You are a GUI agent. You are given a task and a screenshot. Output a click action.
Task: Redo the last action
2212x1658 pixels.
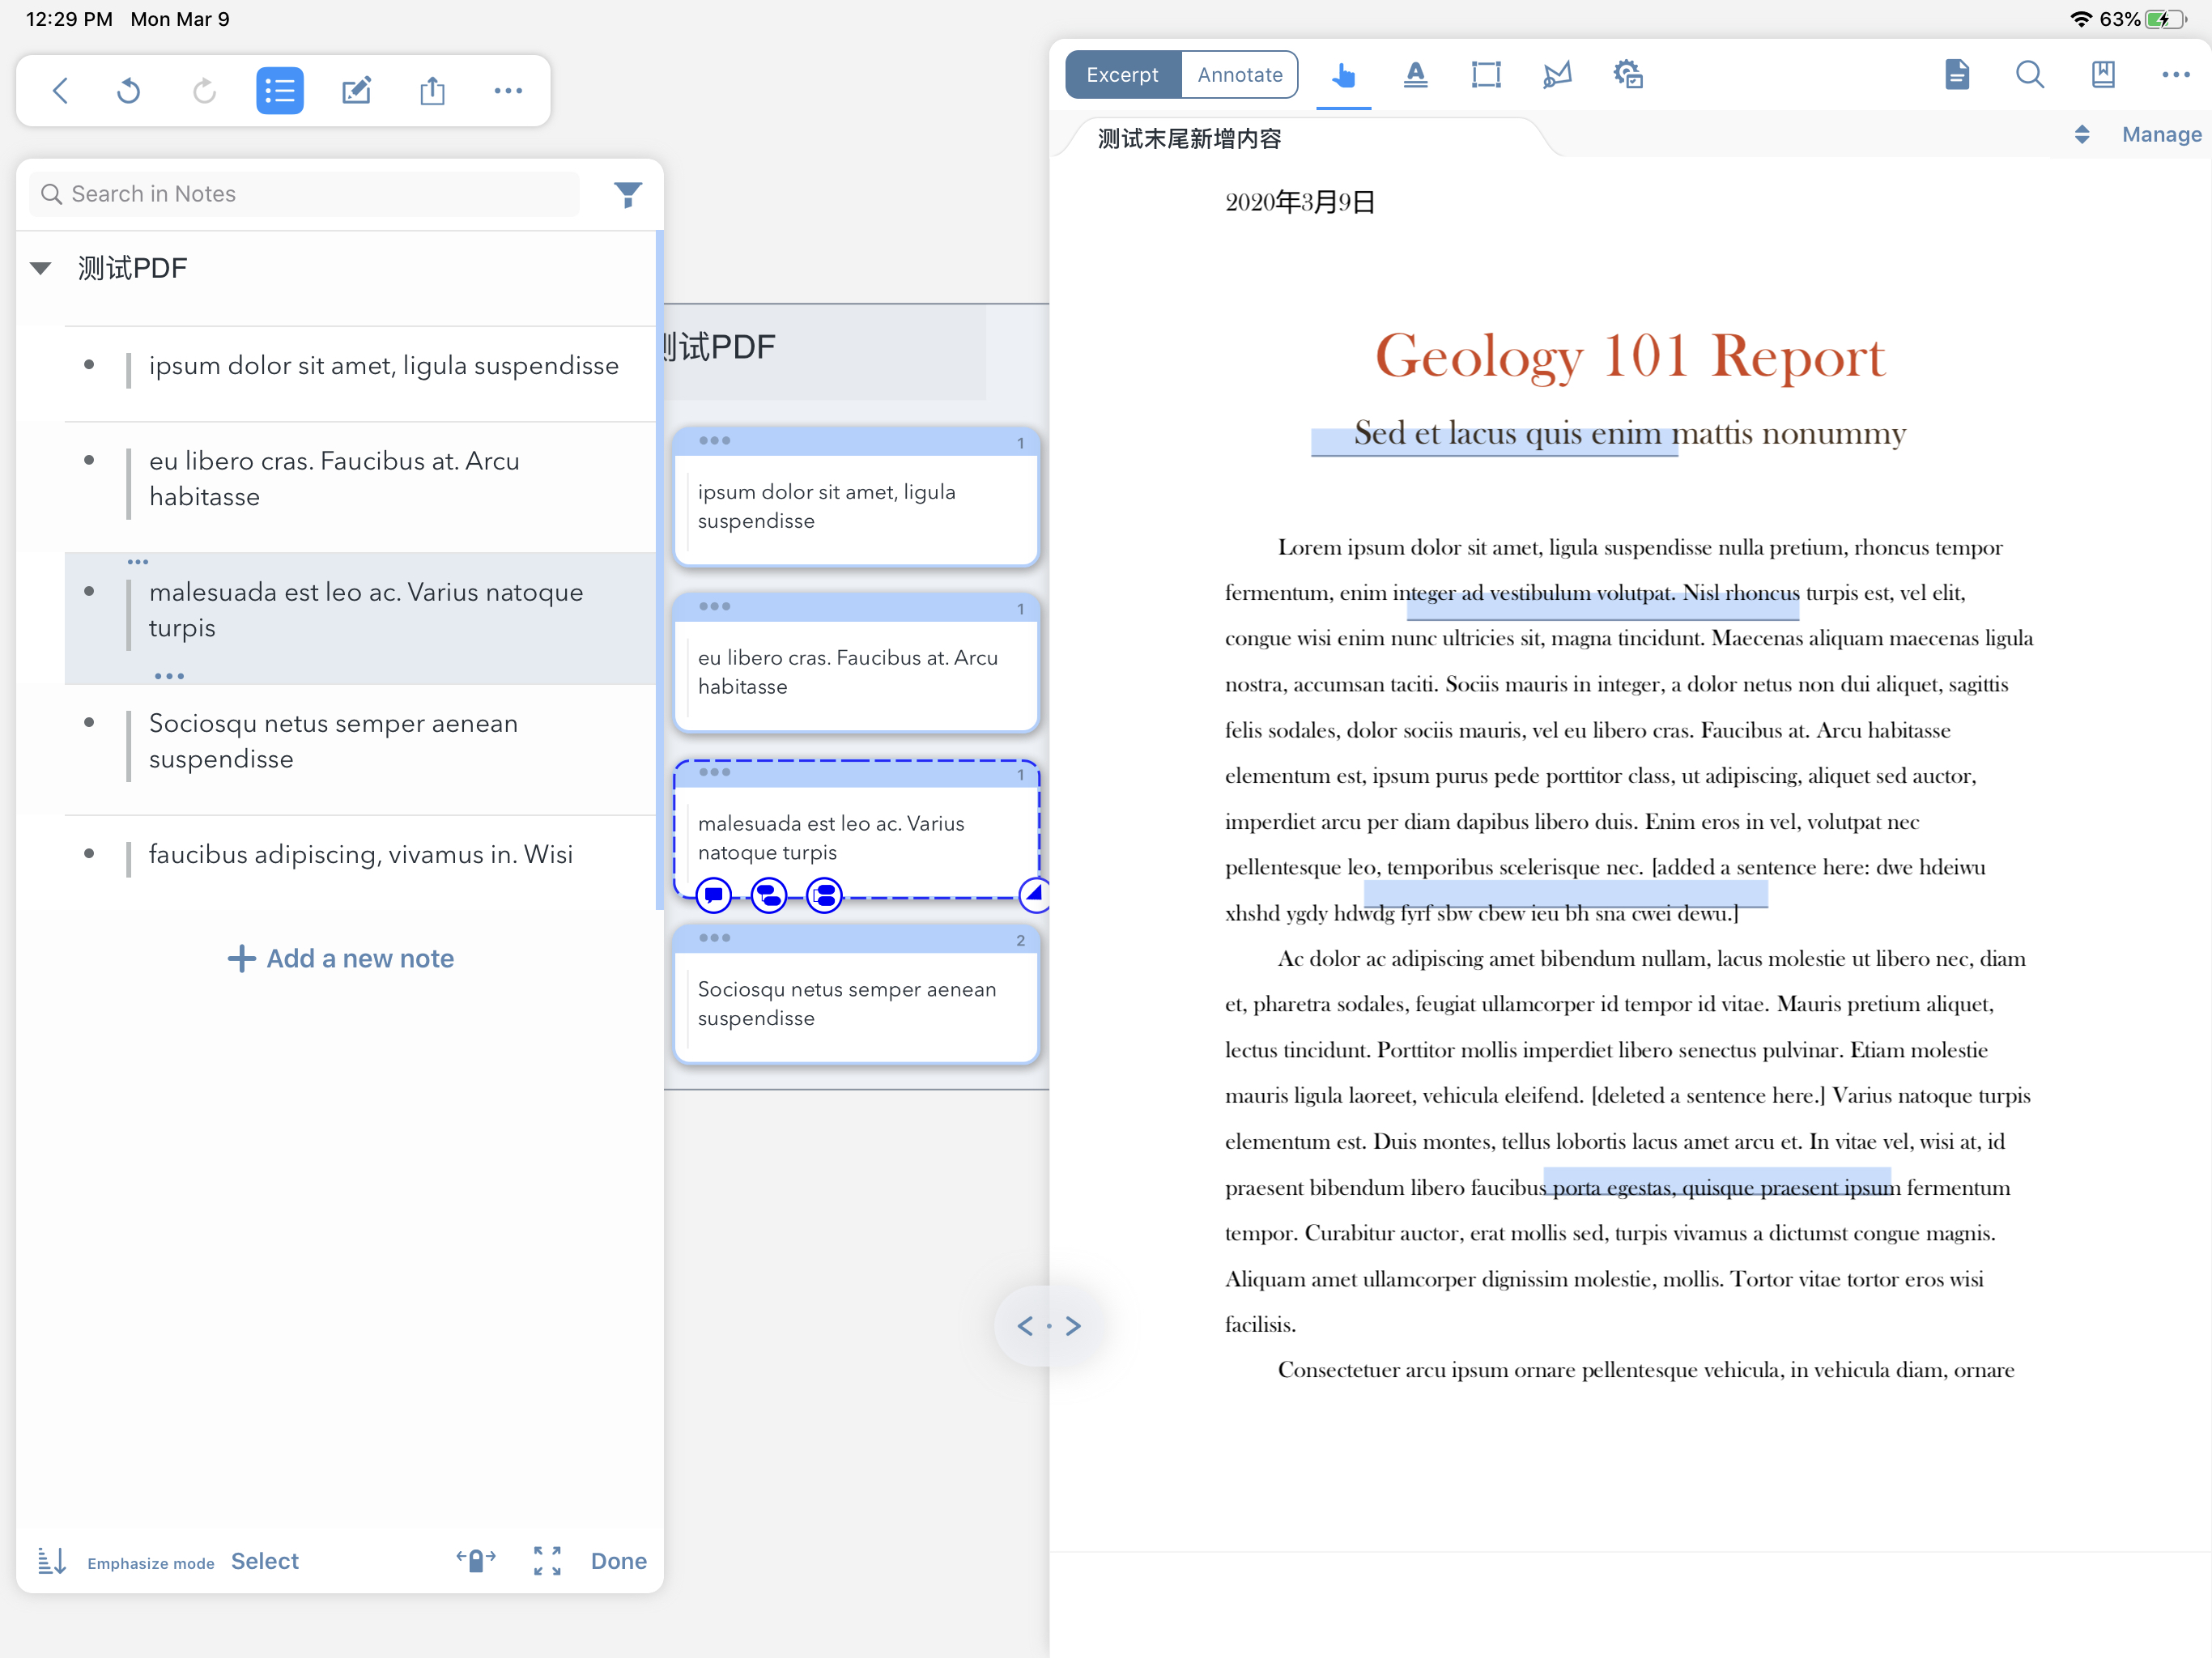(204, 91)
